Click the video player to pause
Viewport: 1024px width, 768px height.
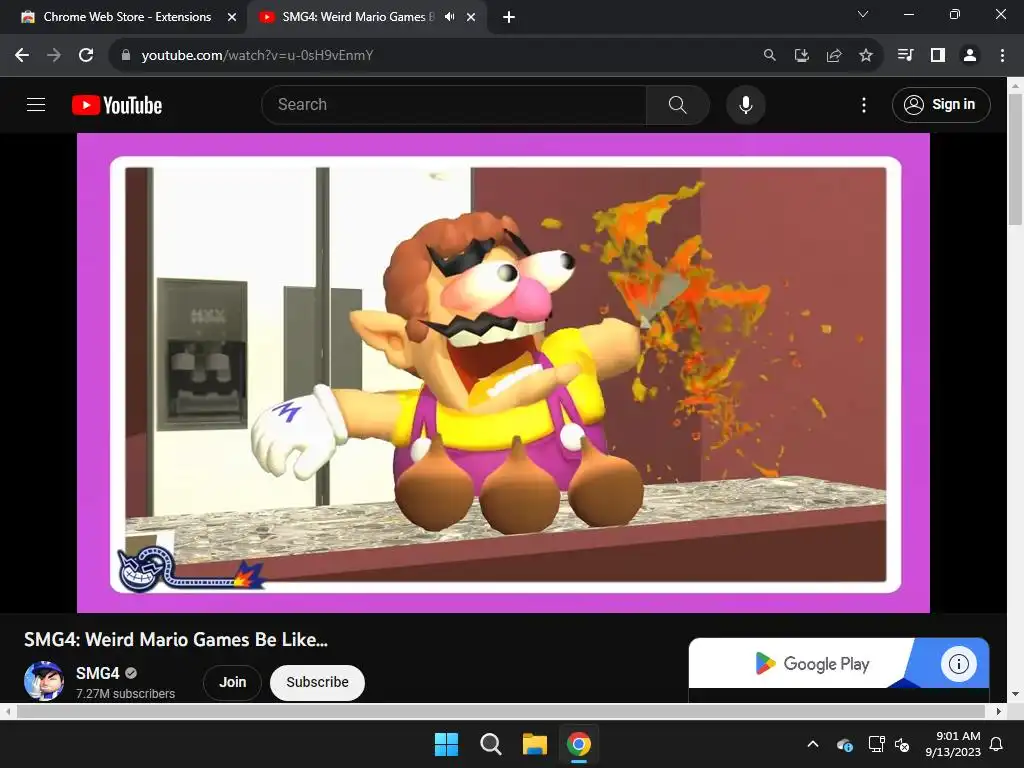[503, 373]
